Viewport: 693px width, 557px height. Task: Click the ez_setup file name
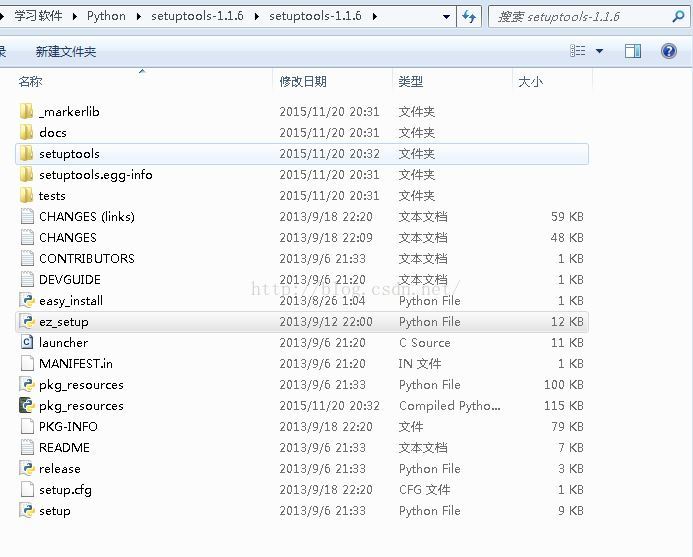pyautogui.click(x=64, y=322)
